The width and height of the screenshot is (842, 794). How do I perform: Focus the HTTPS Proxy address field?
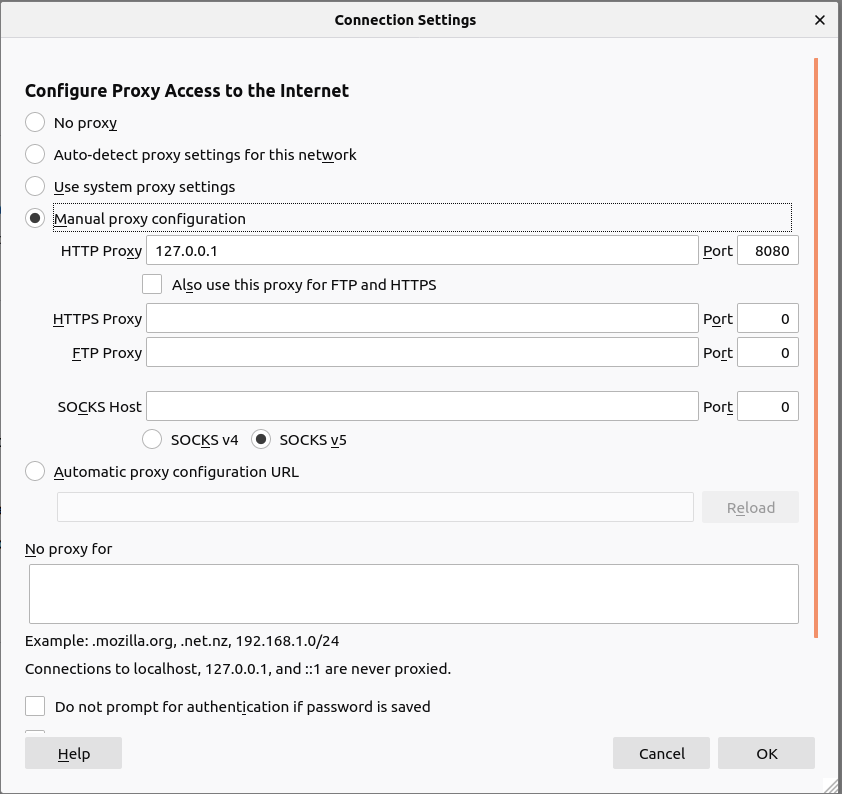[421, 319]
